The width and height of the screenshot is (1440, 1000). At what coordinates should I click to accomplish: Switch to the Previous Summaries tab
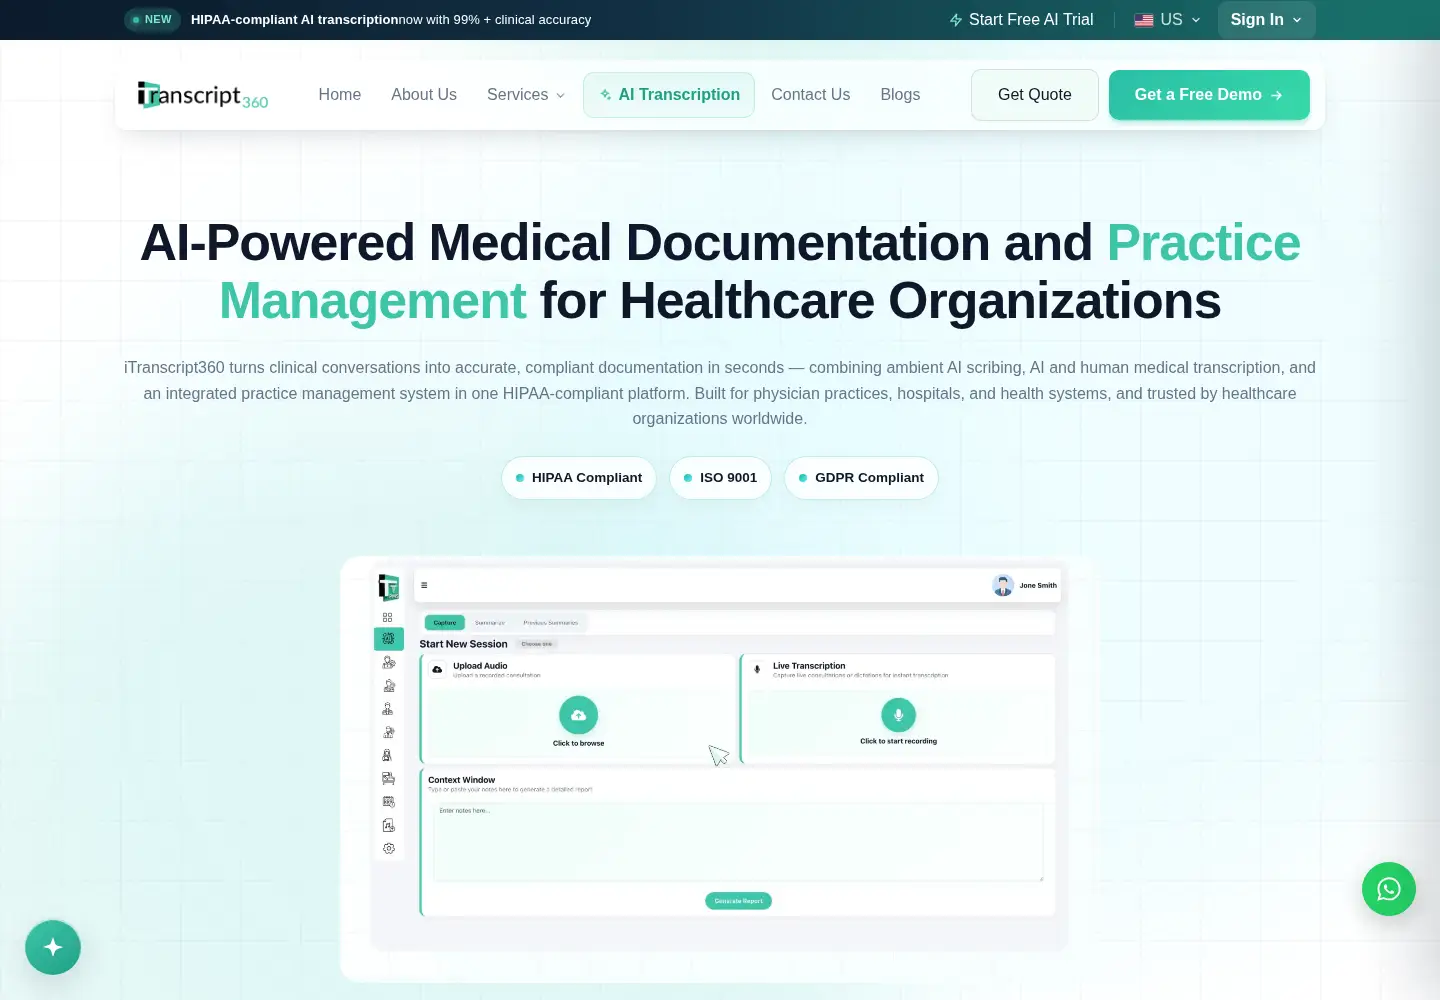click(x=550, y=622)
